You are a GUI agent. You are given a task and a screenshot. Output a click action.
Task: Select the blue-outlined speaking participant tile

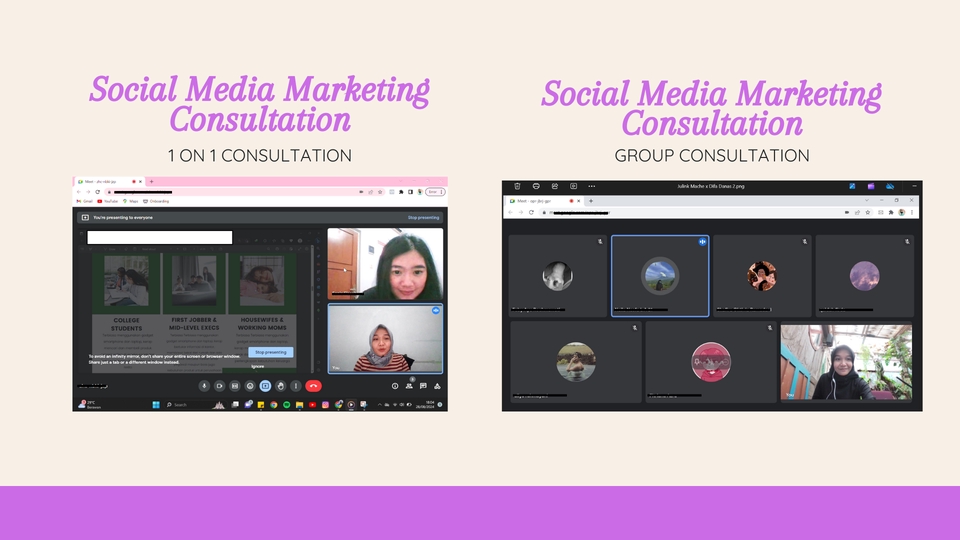(x=660, y=276)
